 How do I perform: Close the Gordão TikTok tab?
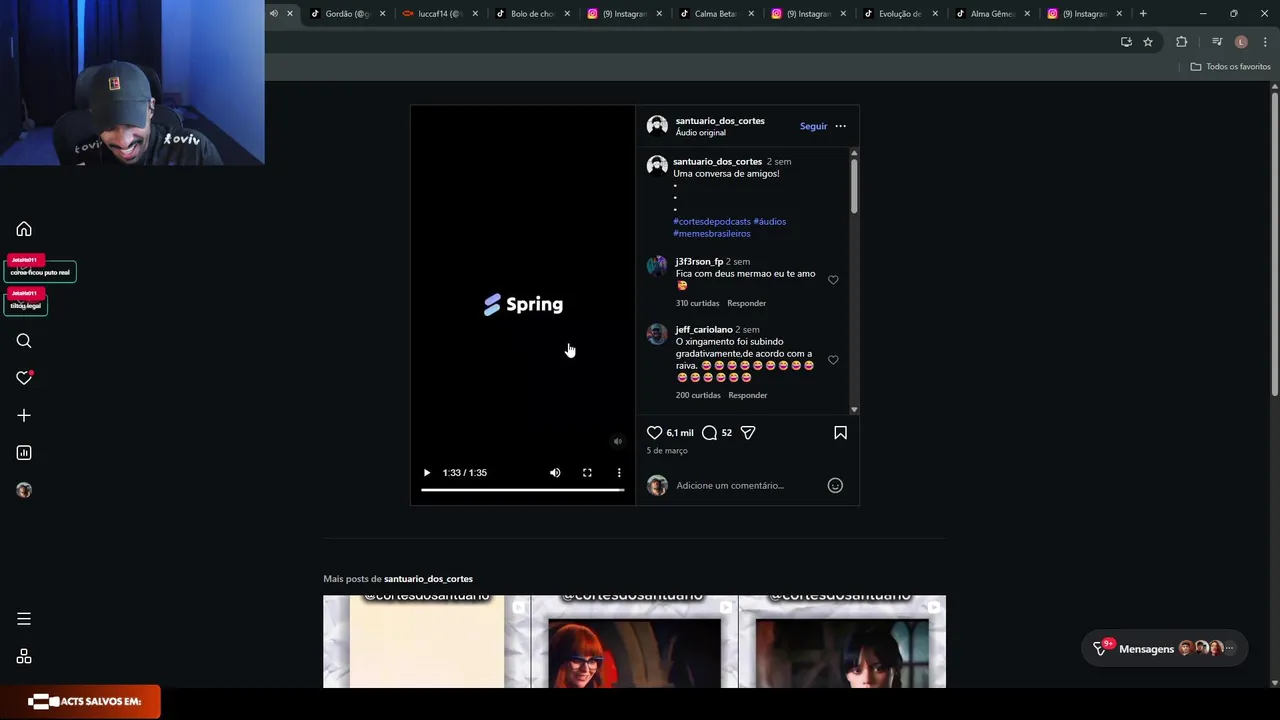382,14
